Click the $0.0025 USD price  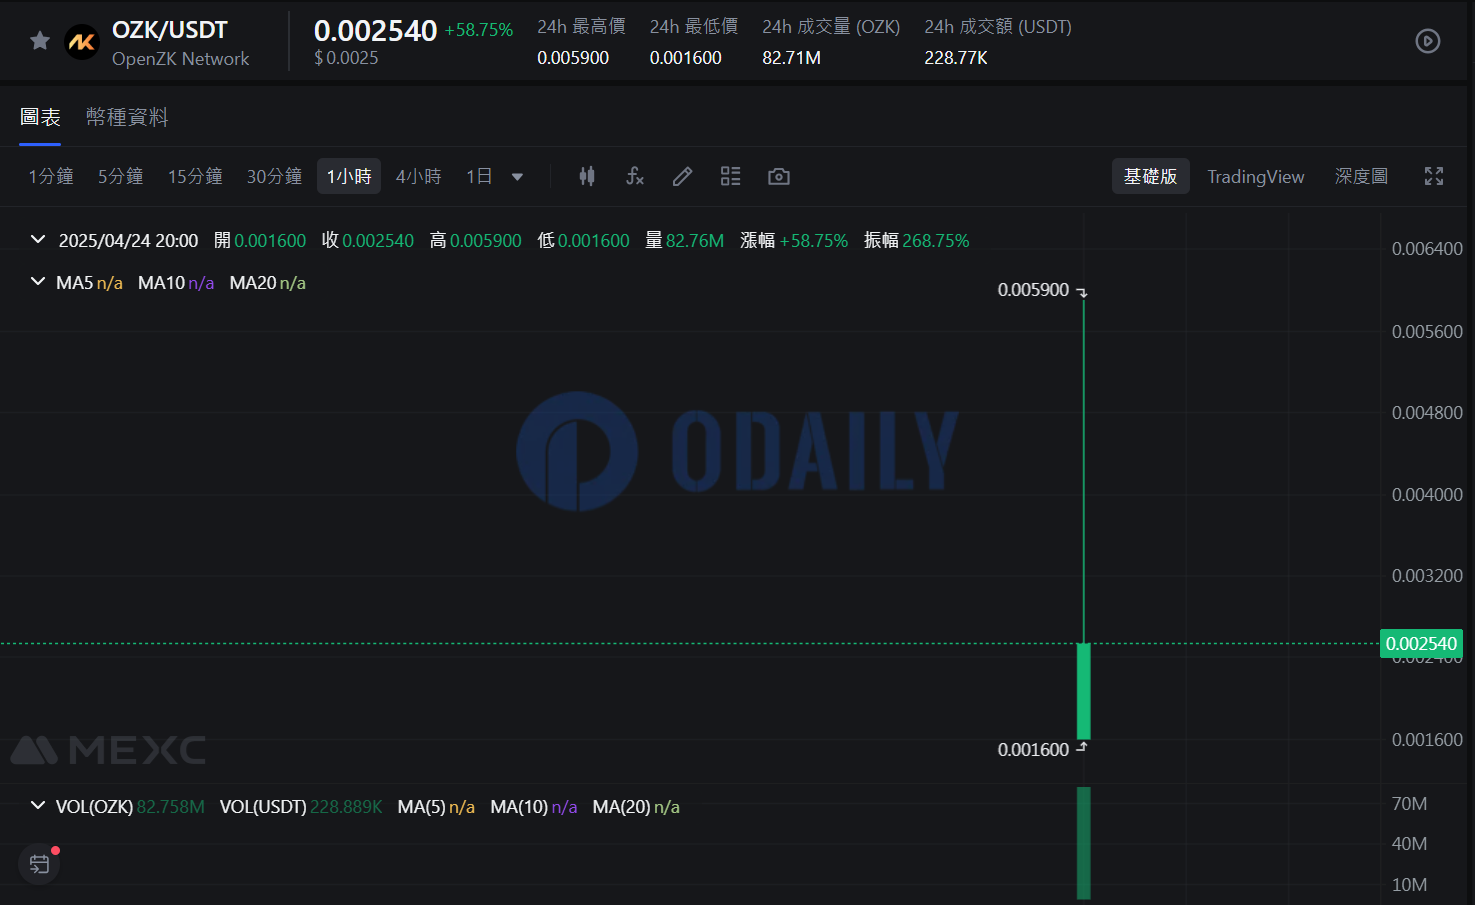point(346,58)
